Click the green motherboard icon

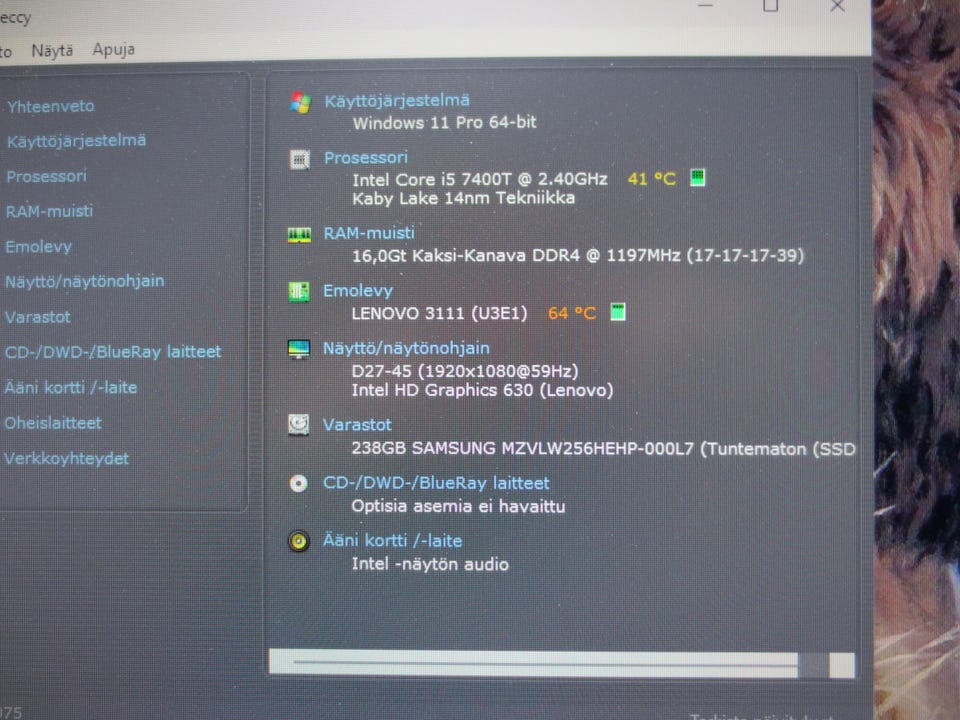click(299, 291)
